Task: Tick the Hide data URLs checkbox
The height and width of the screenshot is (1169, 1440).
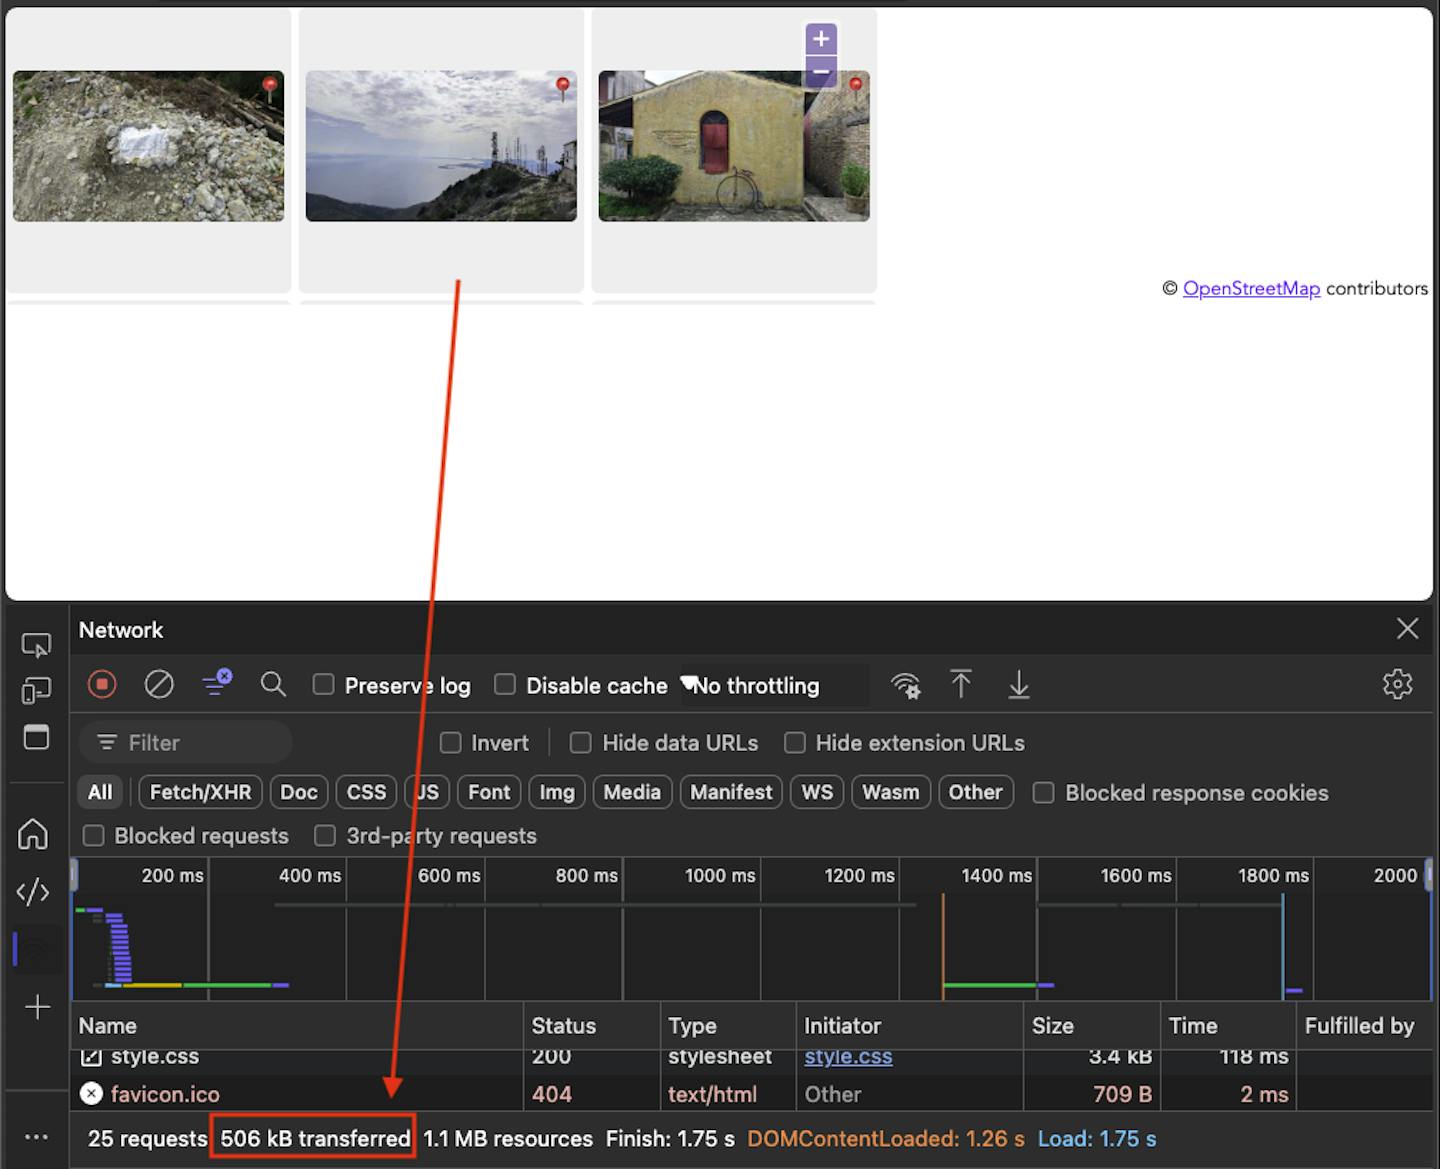Action: point(580,743)
